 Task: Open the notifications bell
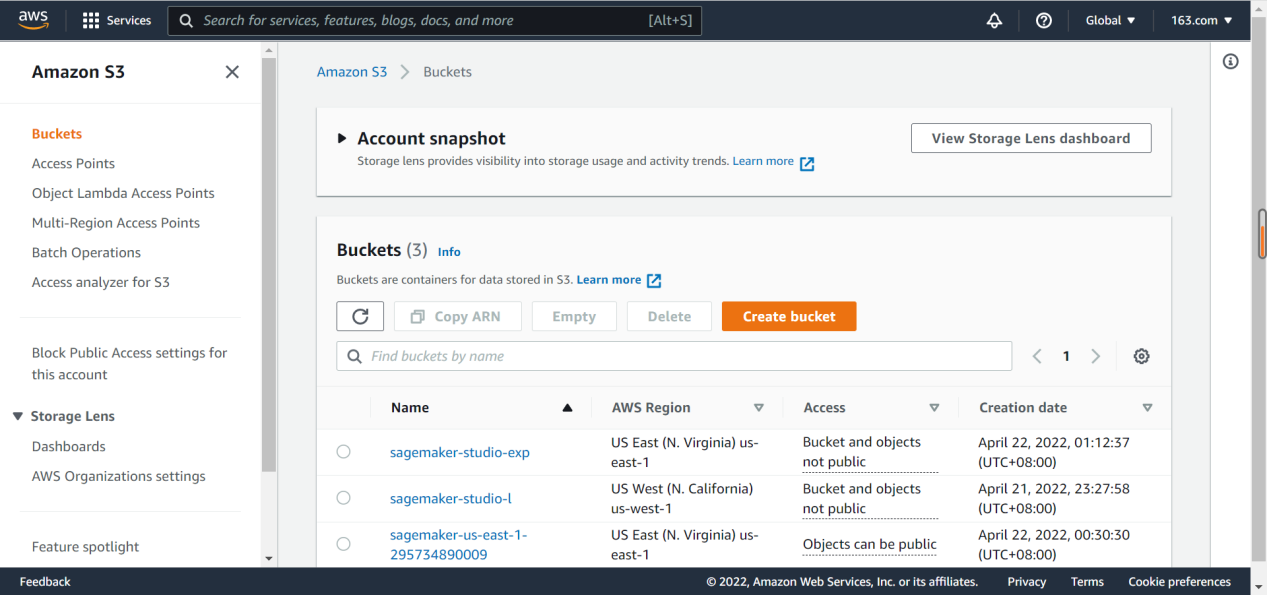(994, 20)
